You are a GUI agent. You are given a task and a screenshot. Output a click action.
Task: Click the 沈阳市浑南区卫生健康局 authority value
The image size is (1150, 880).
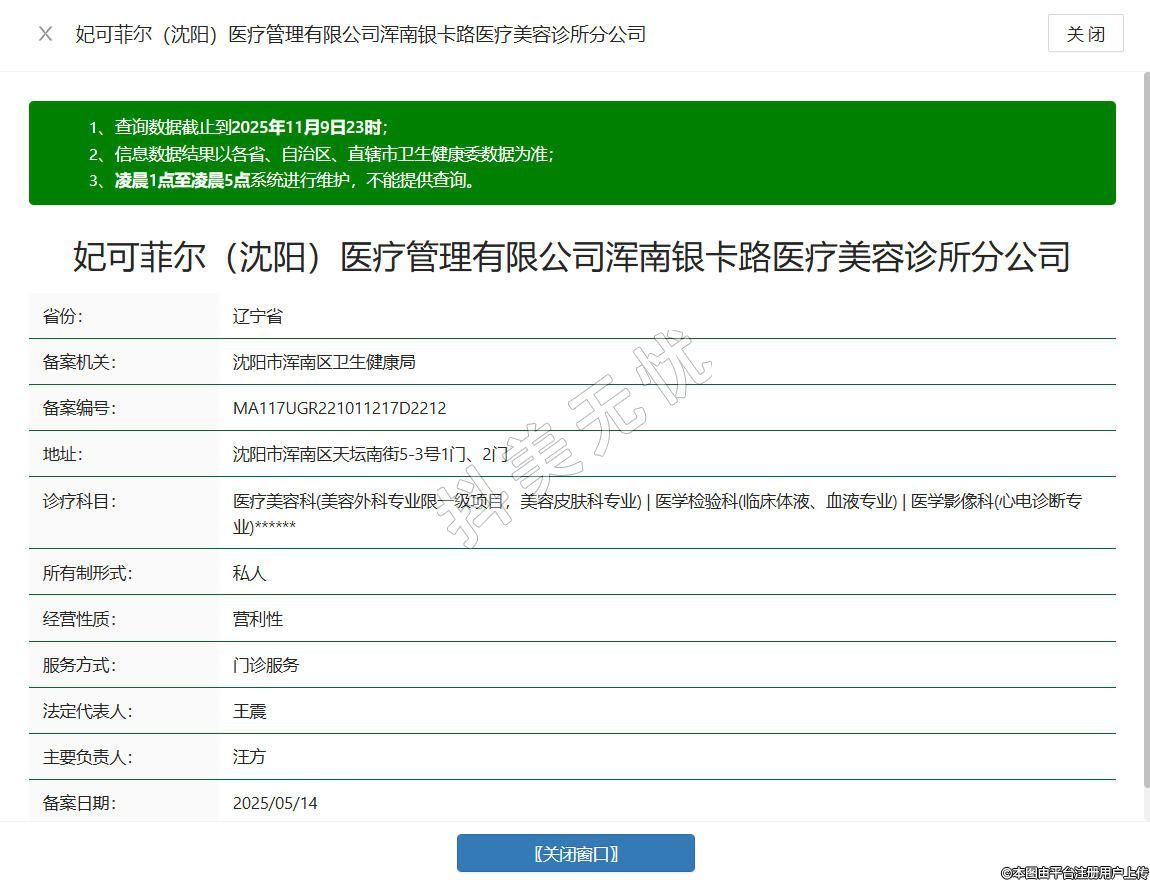point(323,362)
